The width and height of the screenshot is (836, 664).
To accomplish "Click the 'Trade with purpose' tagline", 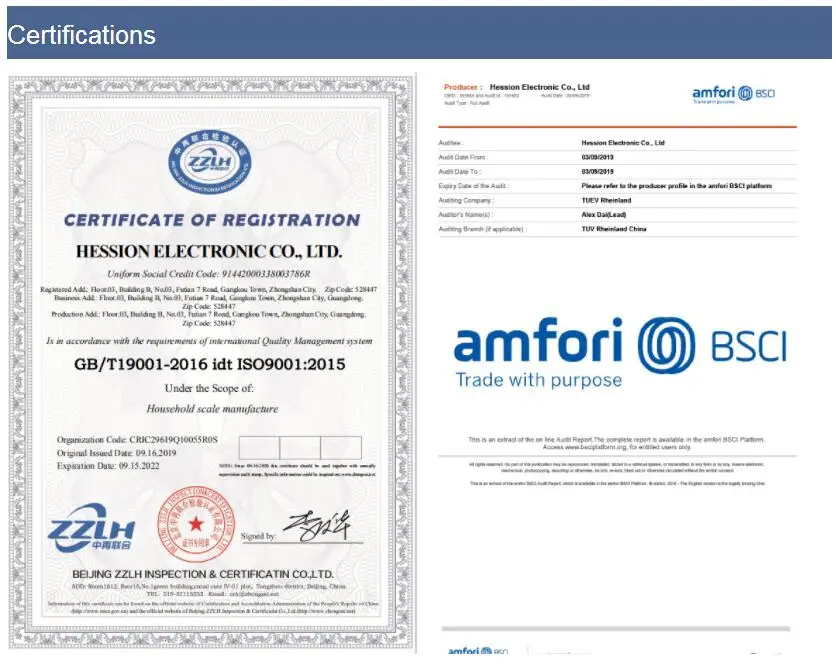I will point(538,380).
